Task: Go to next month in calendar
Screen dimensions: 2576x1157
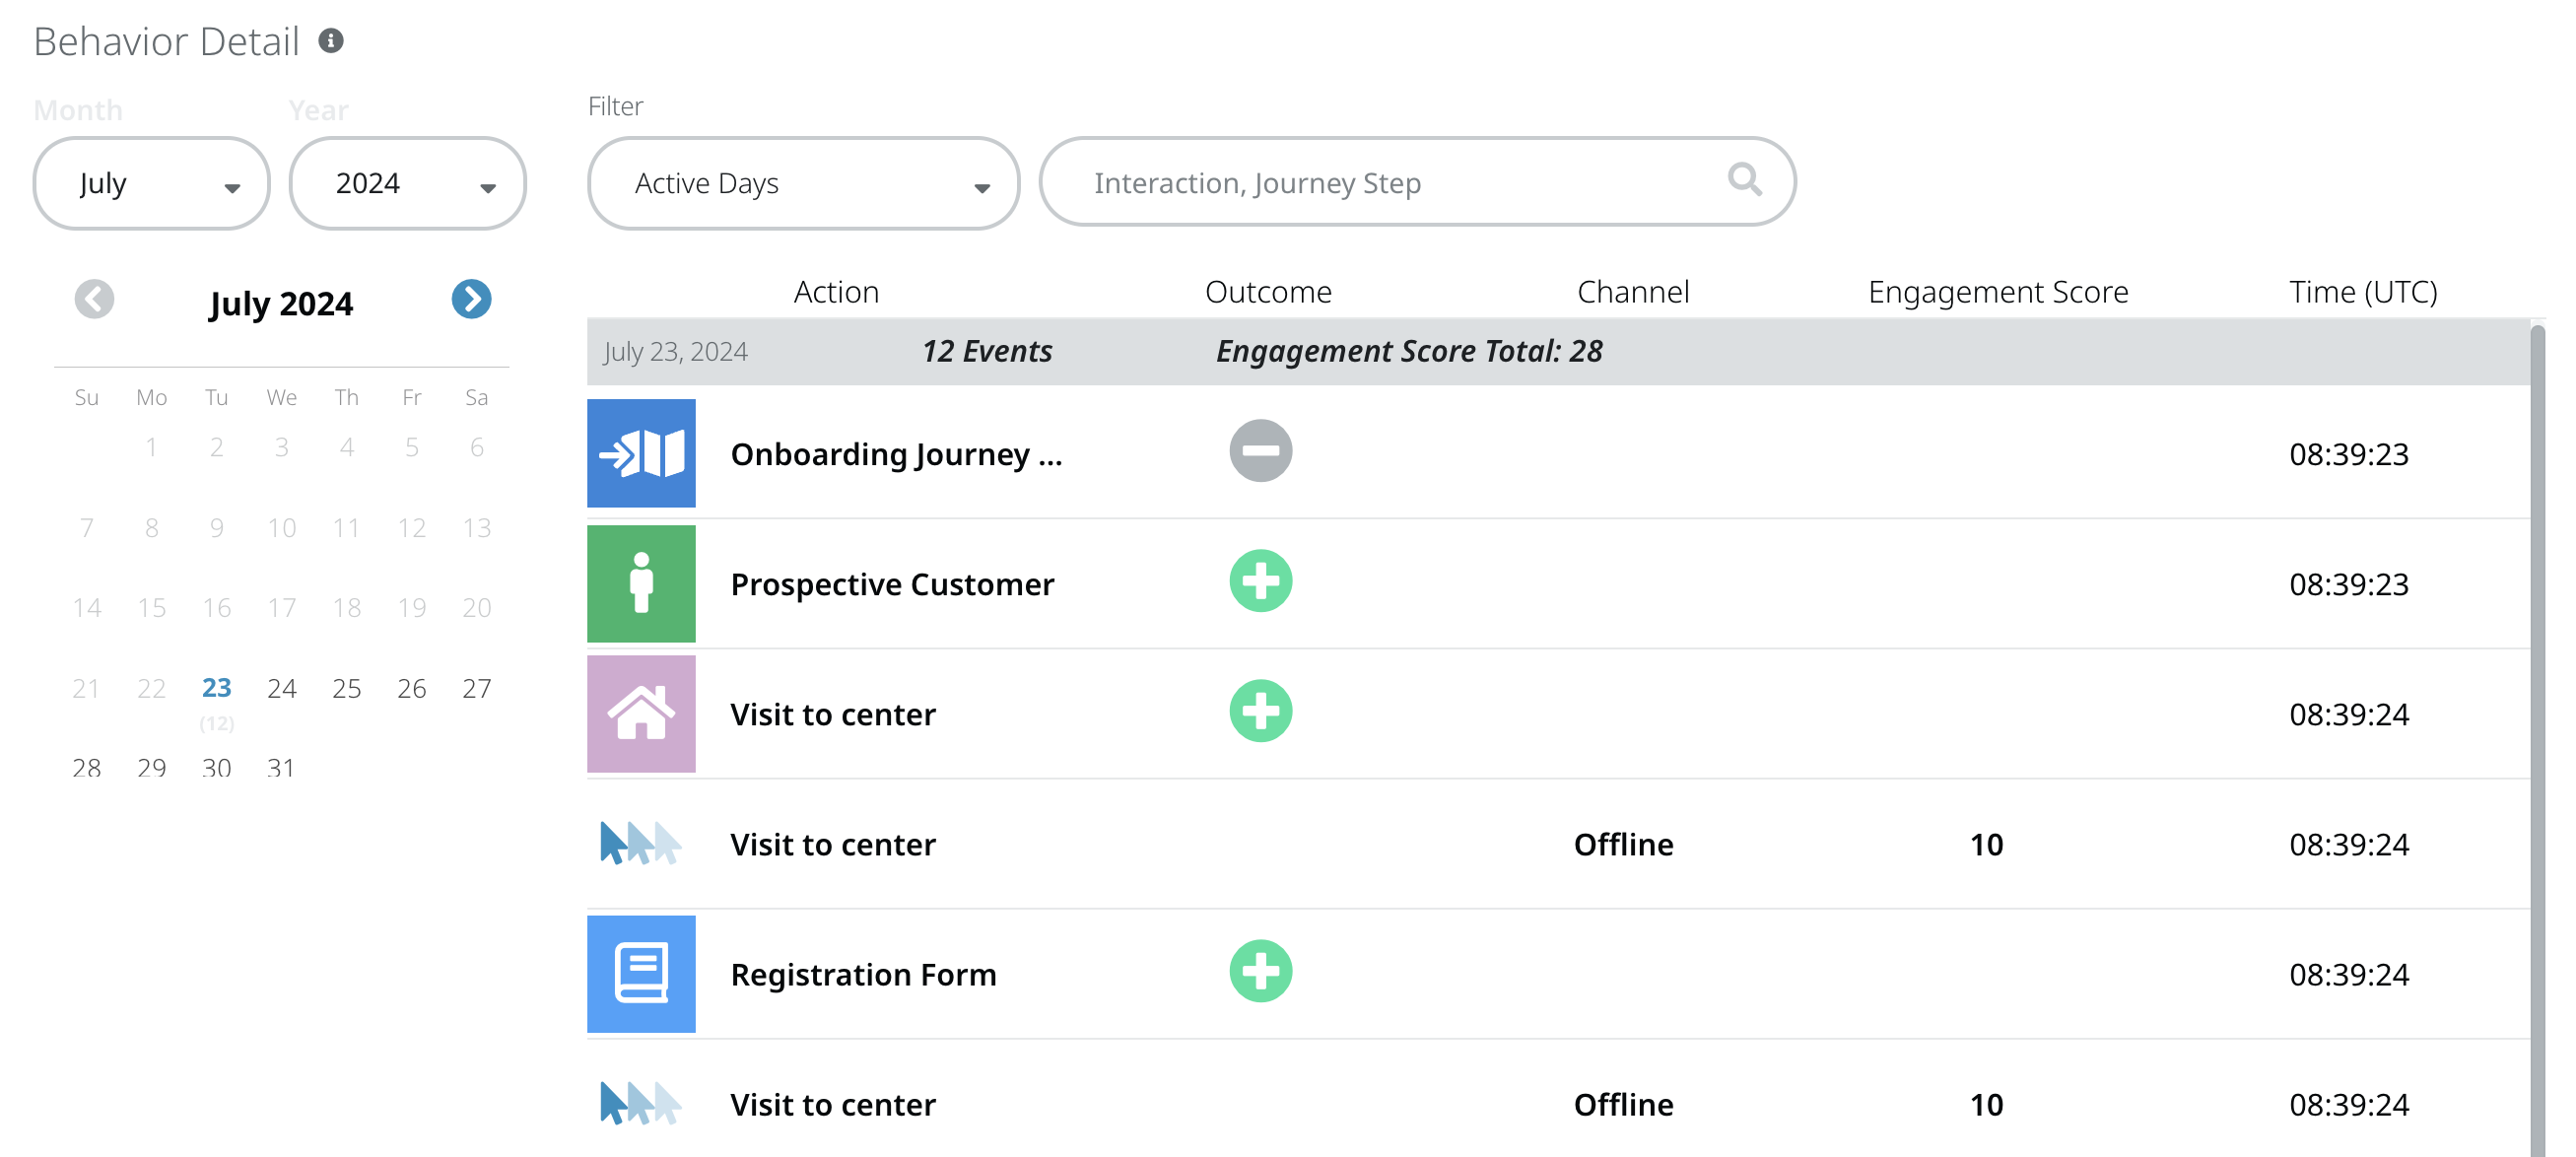Action: pos(471,299)
